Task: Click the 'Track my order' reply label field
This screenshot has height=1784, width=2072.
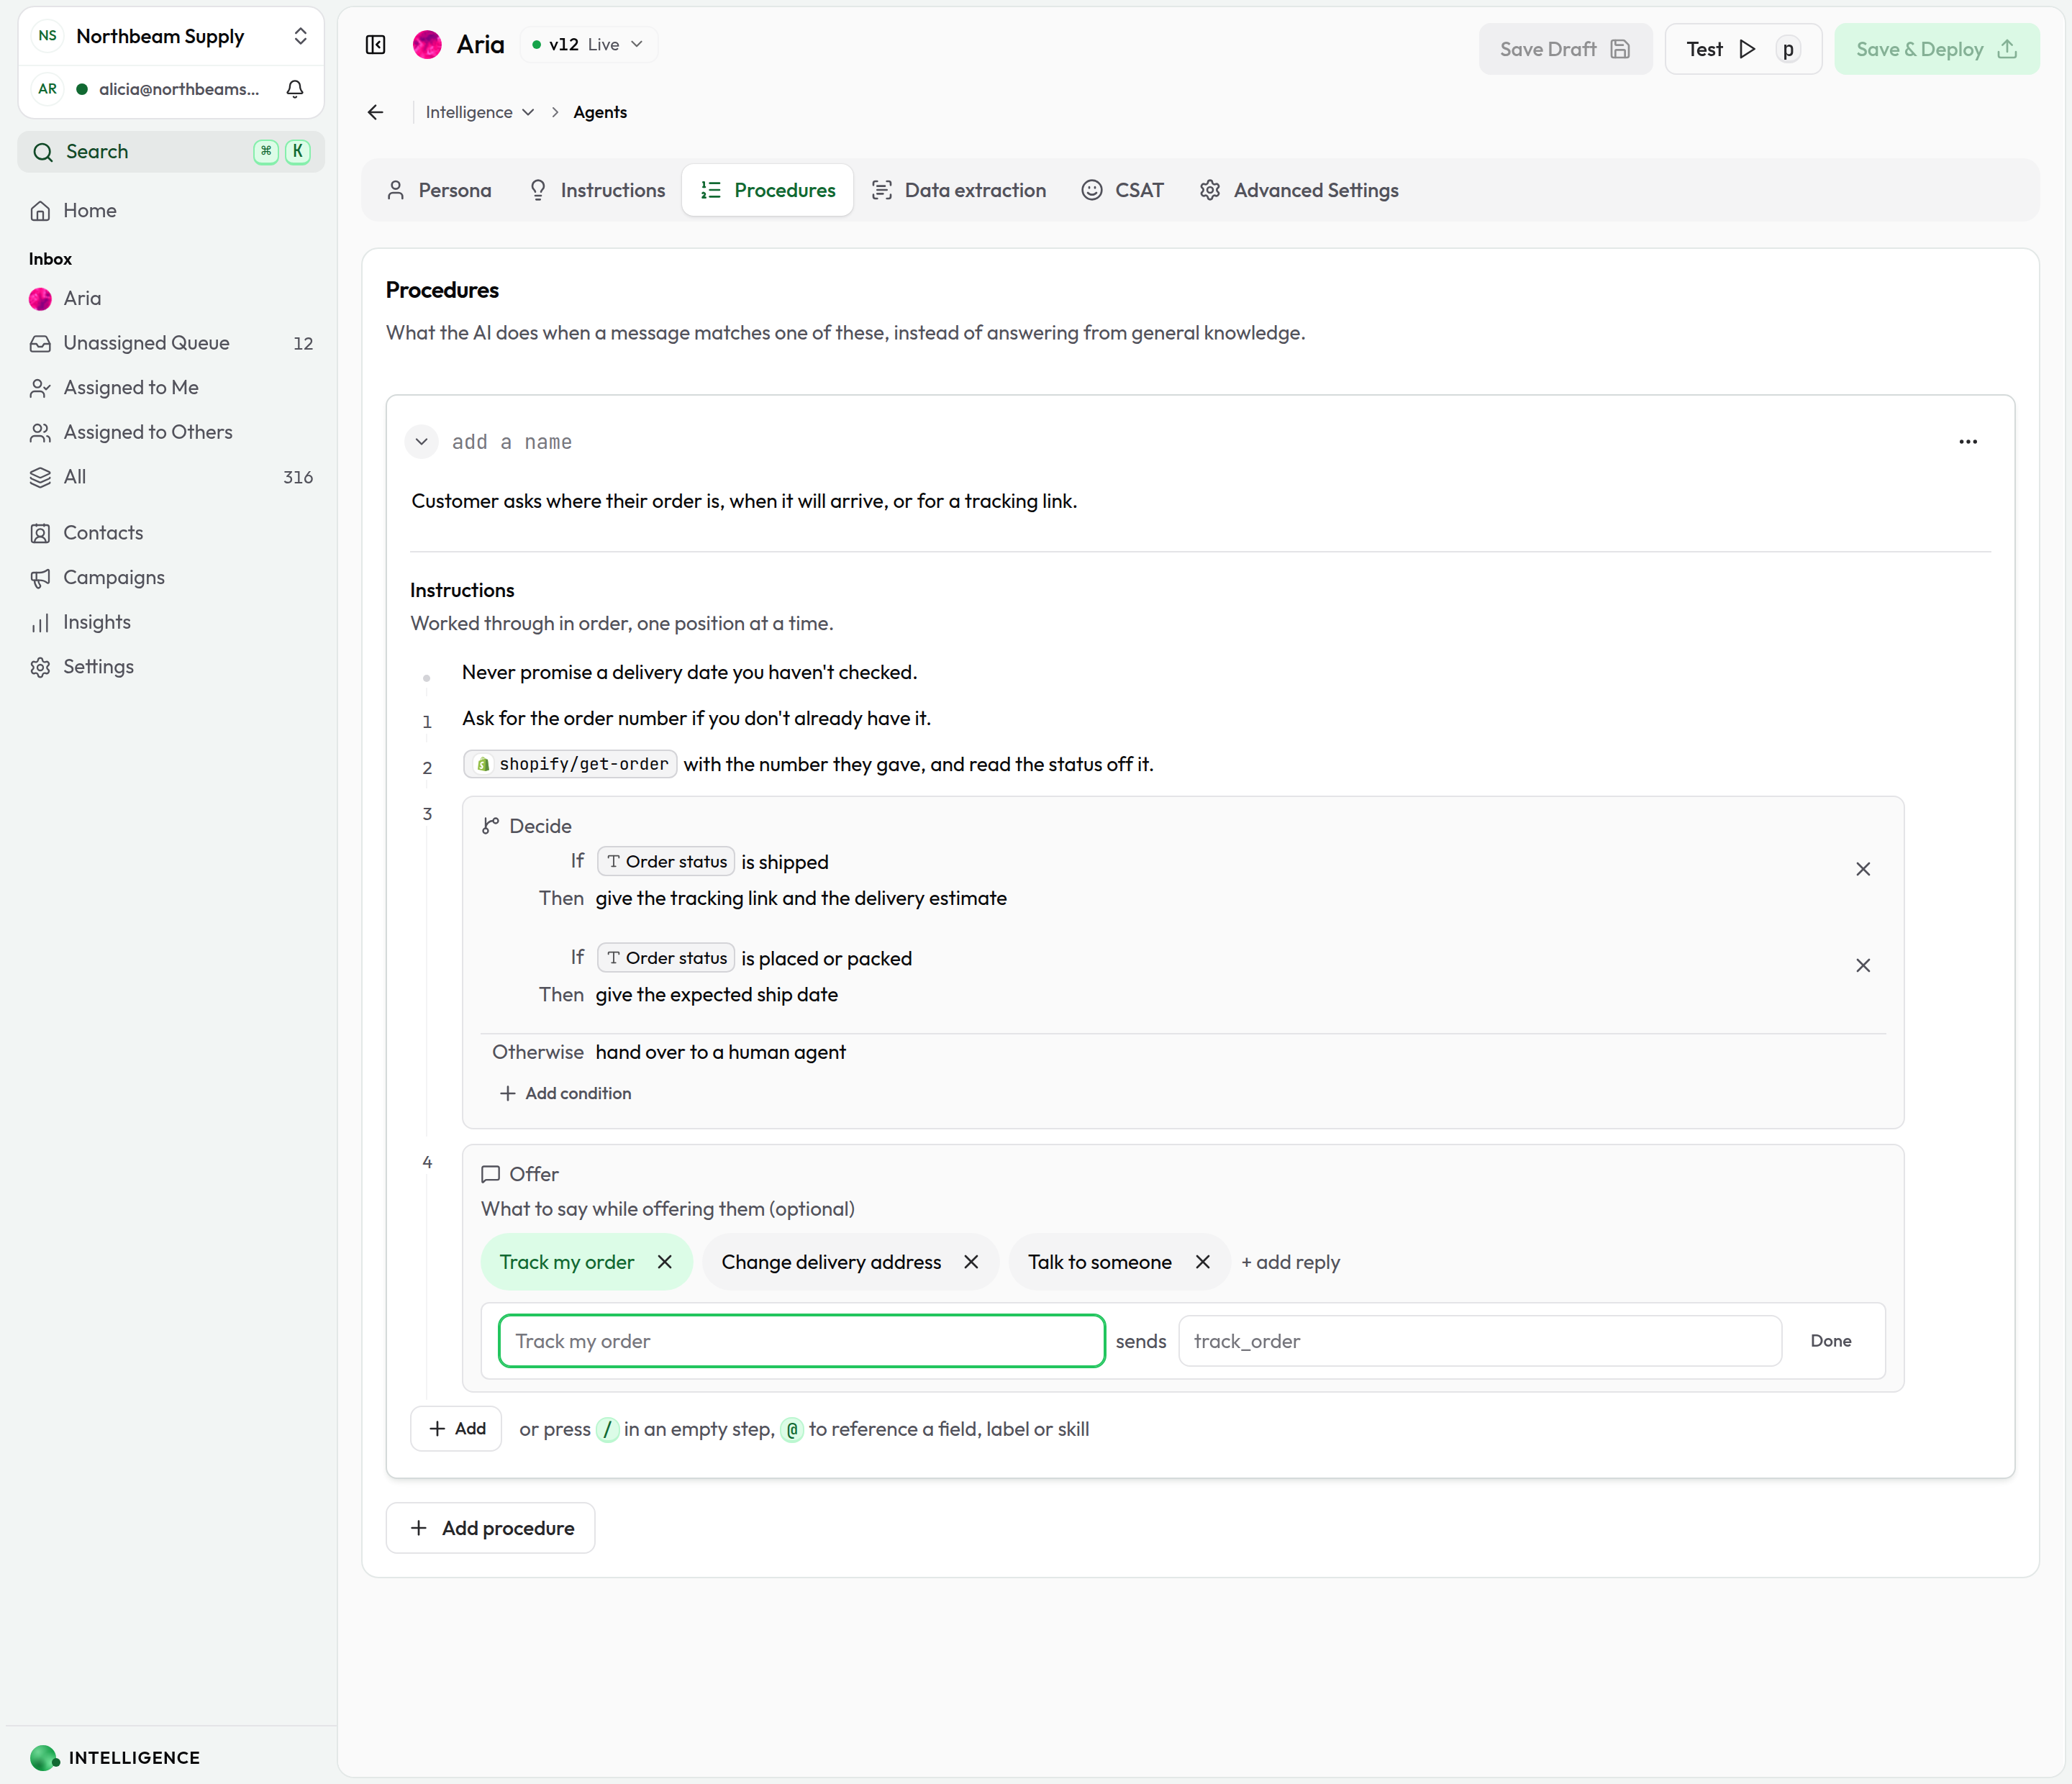Action: point(801,1341)
